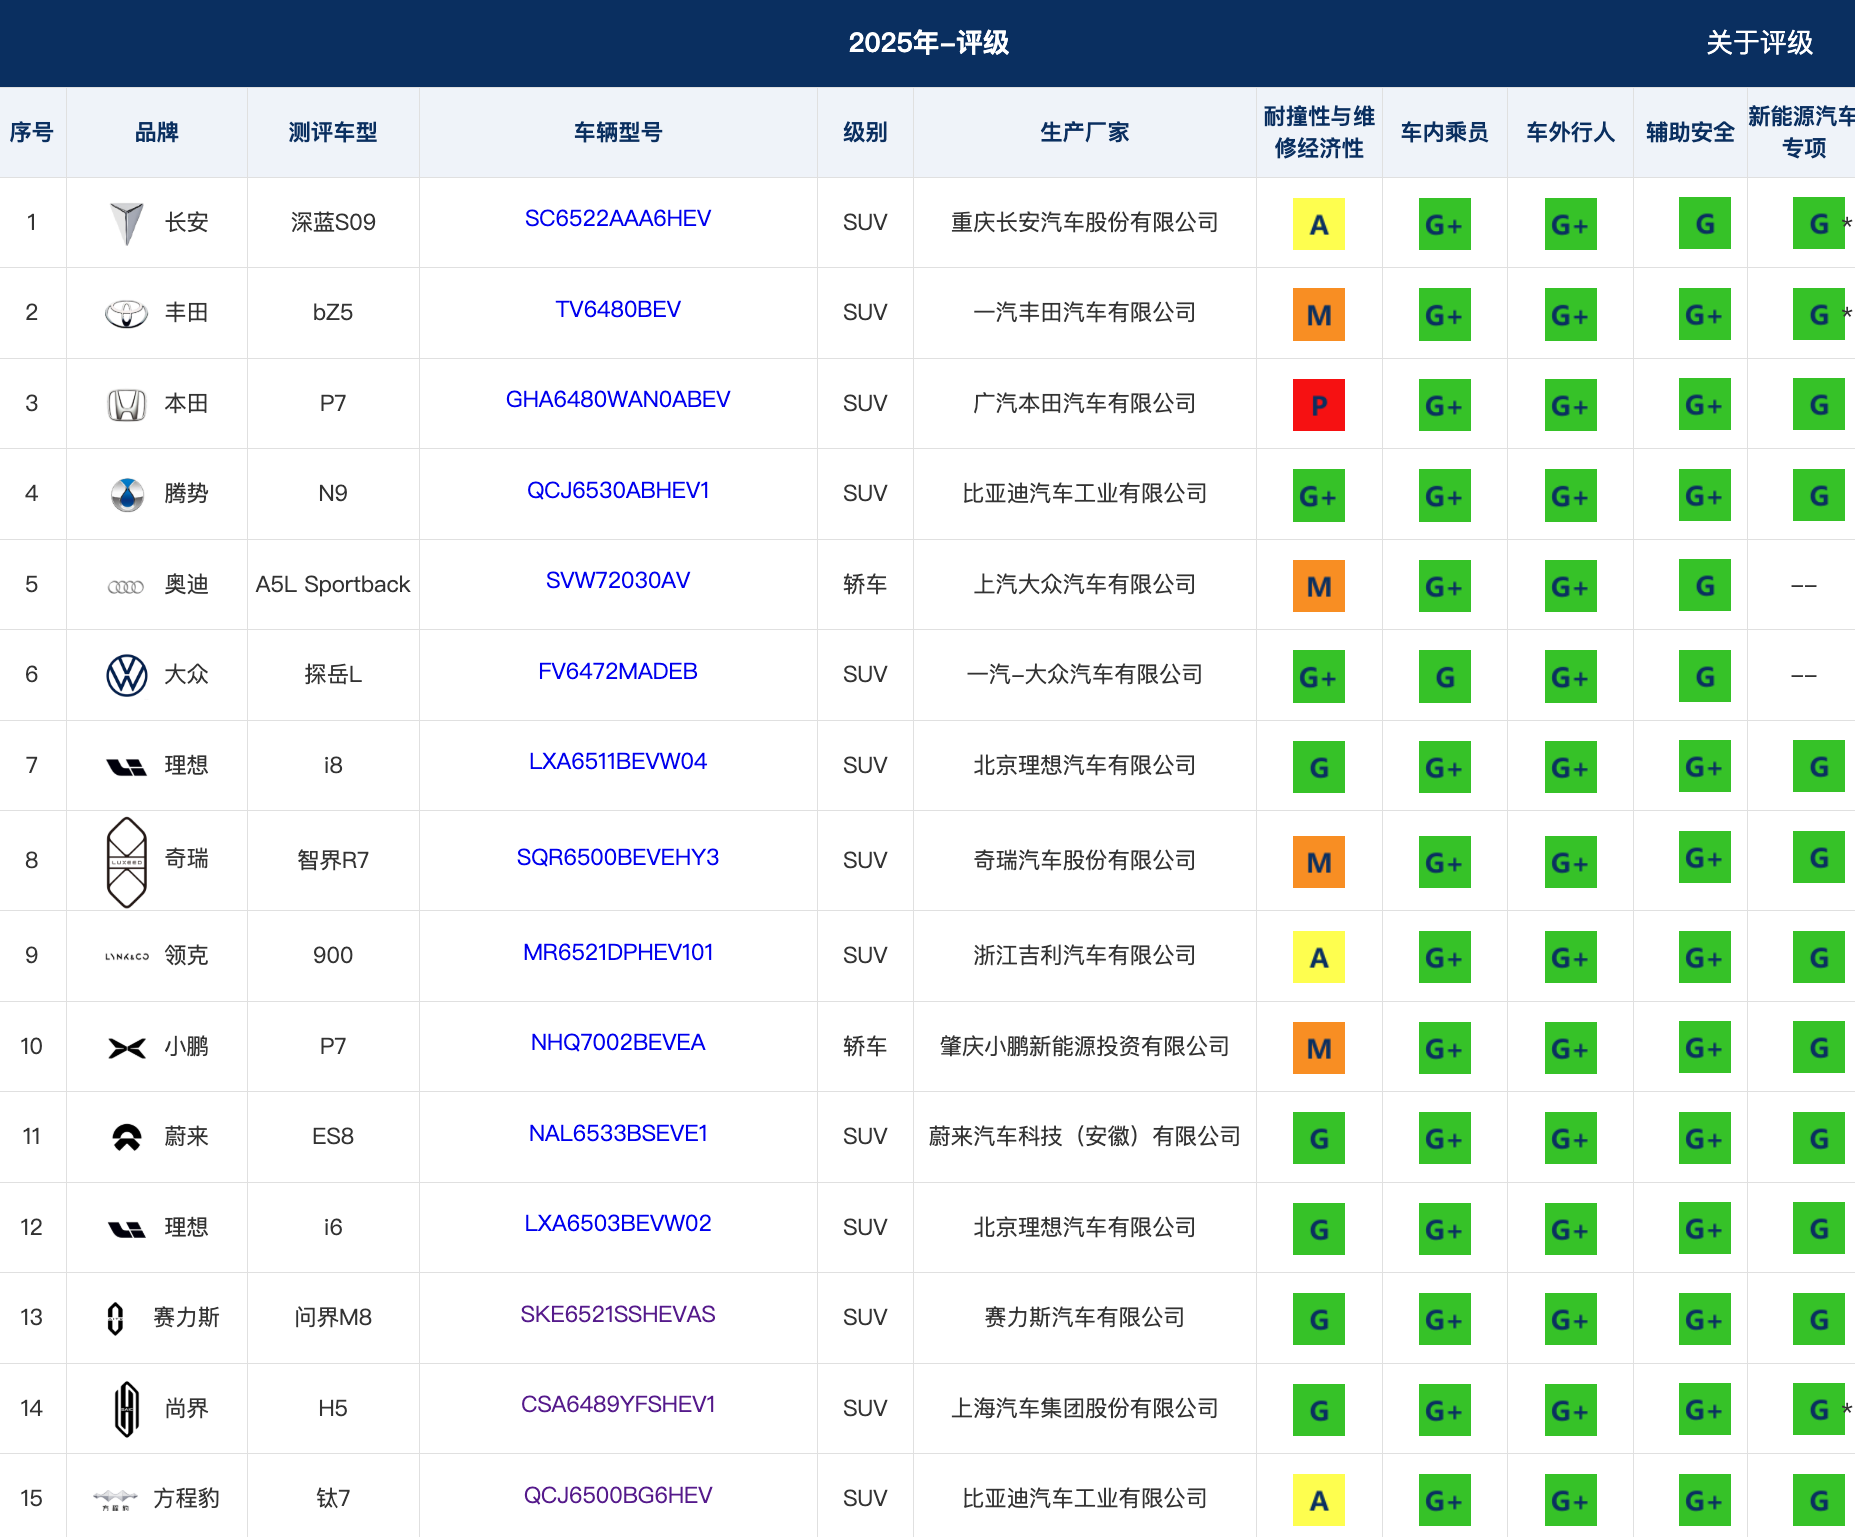Select the 2025年-评级 header tab

(928, 43)
